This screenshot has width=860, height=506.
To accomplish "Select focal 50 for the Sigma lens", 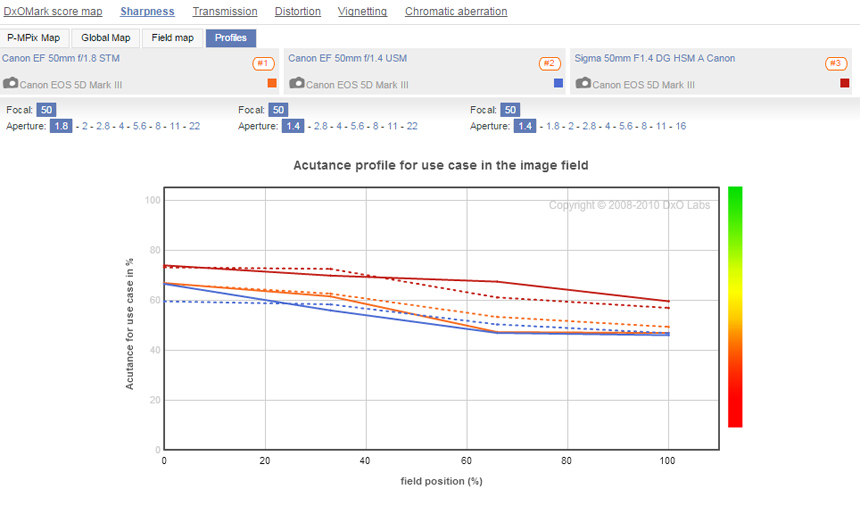I will point(511,110).
